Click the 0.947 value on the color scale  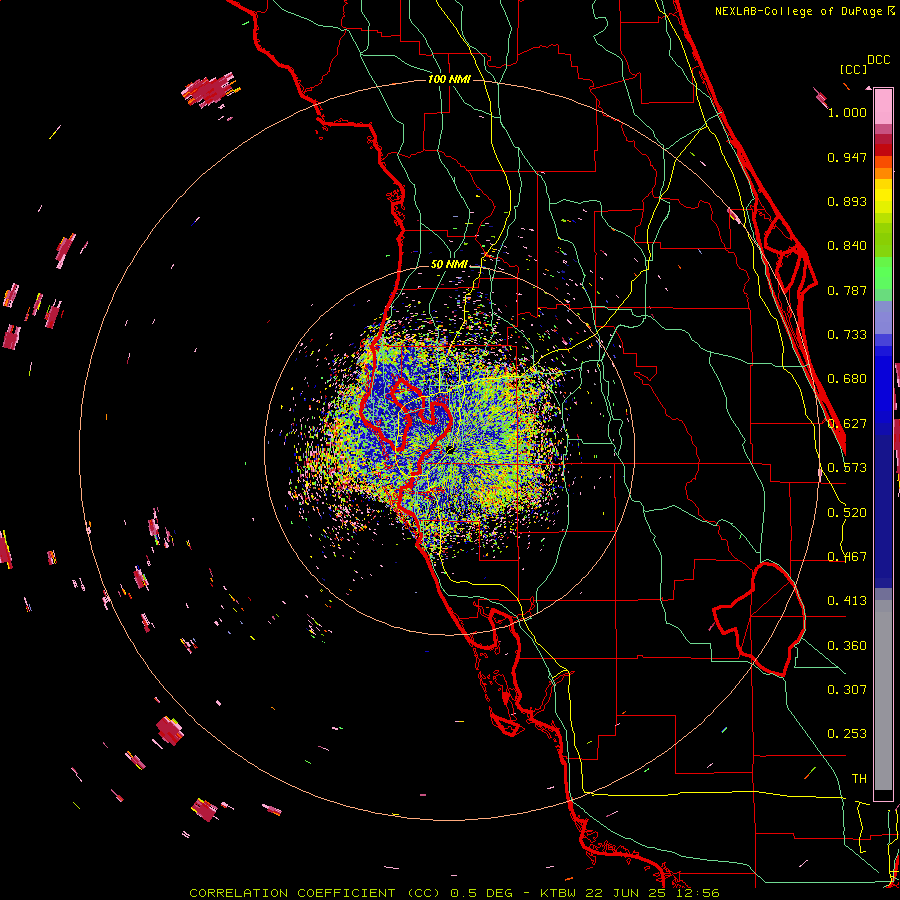[847, 157]
